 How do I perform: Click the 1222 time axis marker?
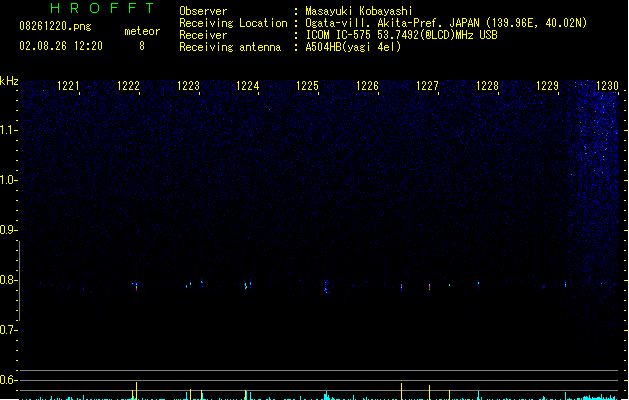pyautogui.click(x=128, y=86)
